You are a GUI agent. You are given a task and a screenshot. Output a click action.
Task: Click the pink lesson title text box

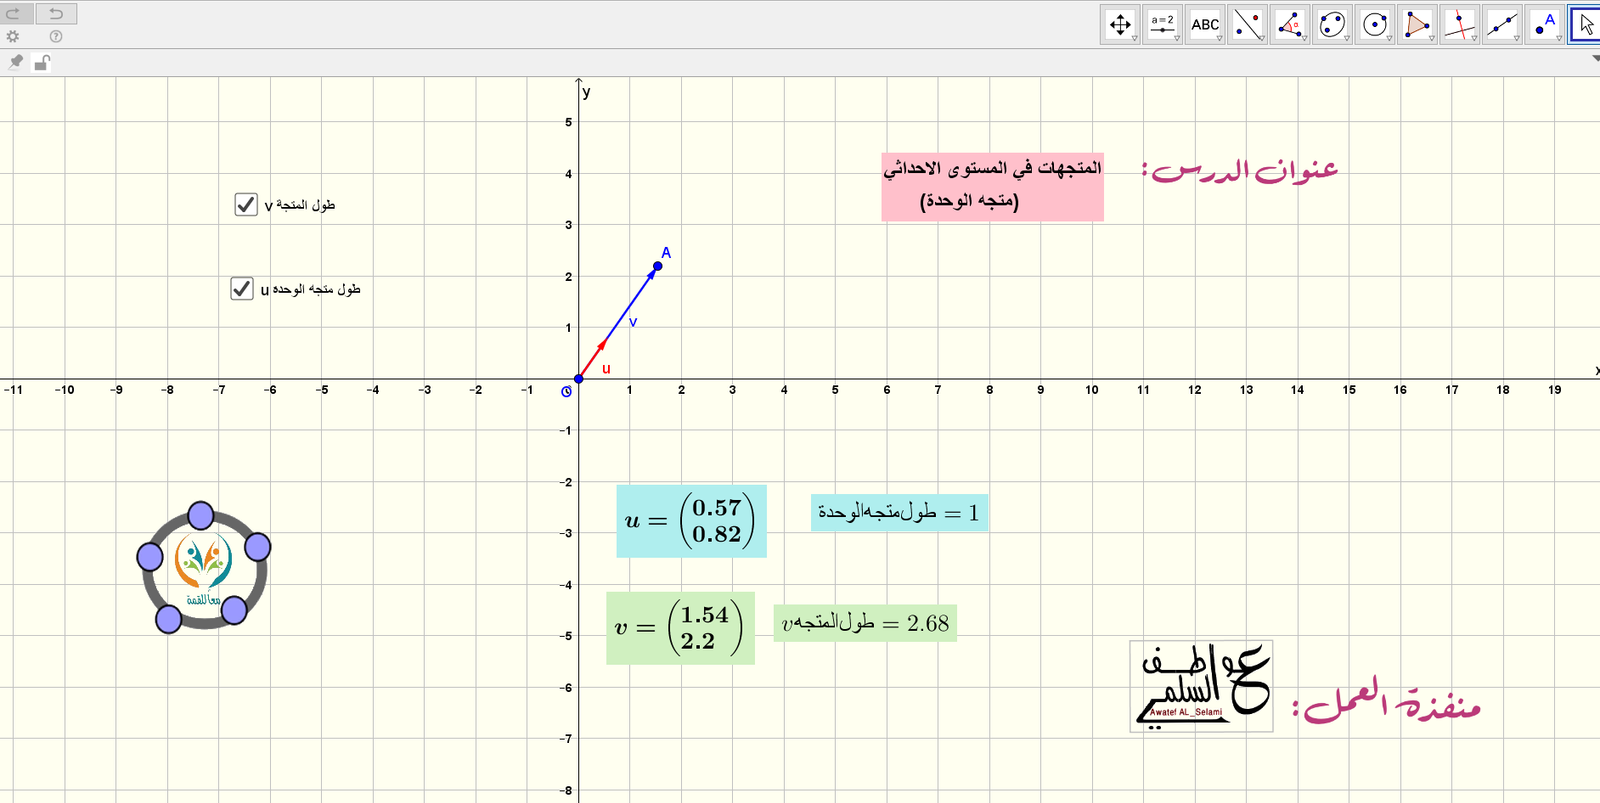coord(992,186)
